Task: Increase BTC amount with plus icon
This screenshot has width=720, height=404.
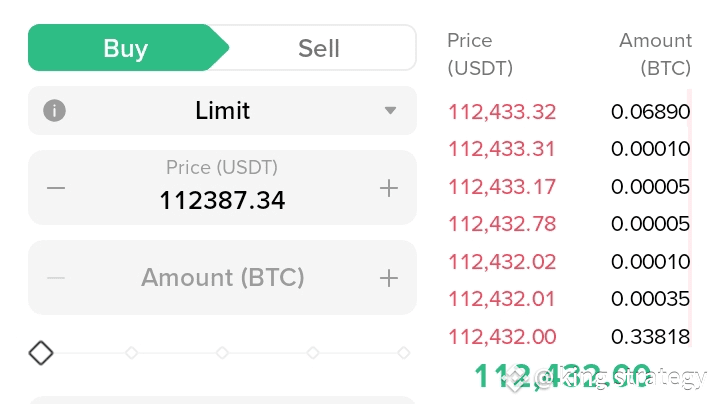Action: (388, 278)
